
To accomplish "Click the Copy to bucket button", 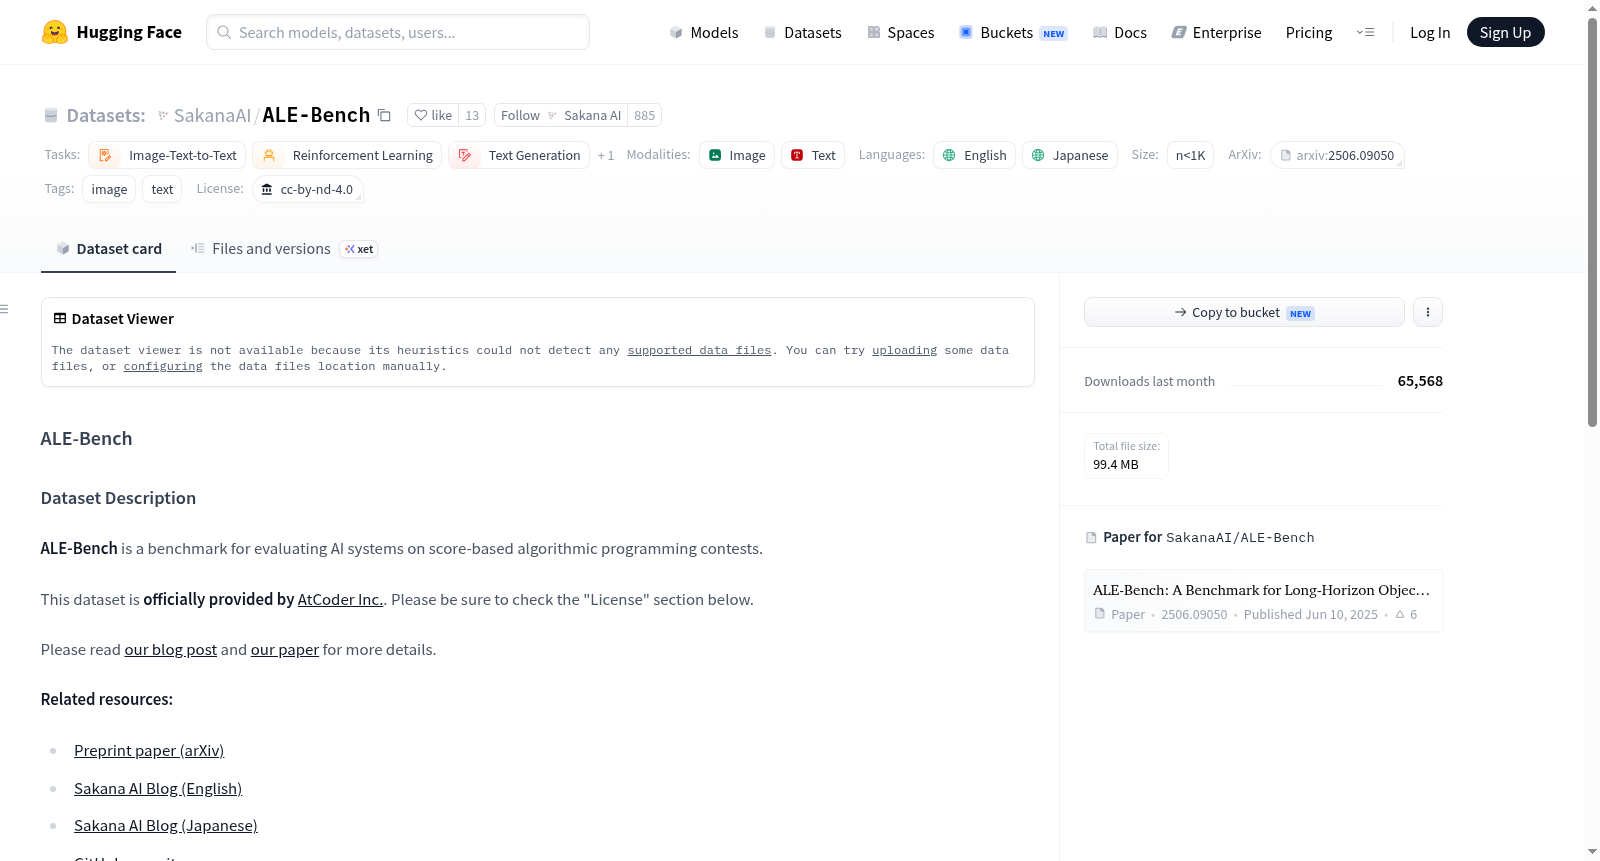I will tap(1244, 312).
